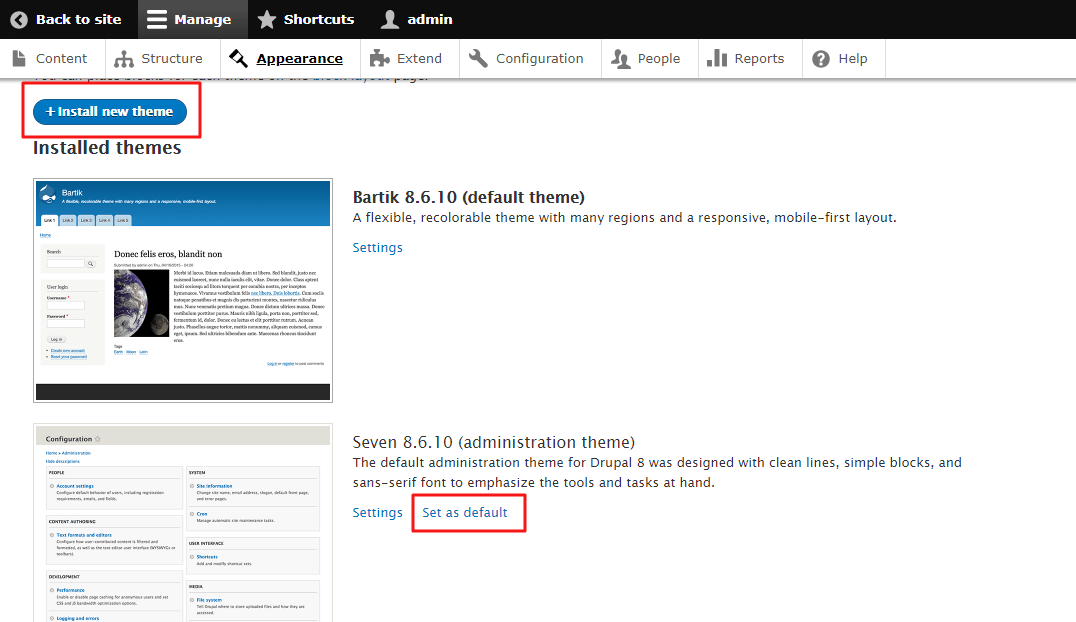The image size is (1076, 622).
Task: Click the Content page icon
Action: (x=19, y=58)
